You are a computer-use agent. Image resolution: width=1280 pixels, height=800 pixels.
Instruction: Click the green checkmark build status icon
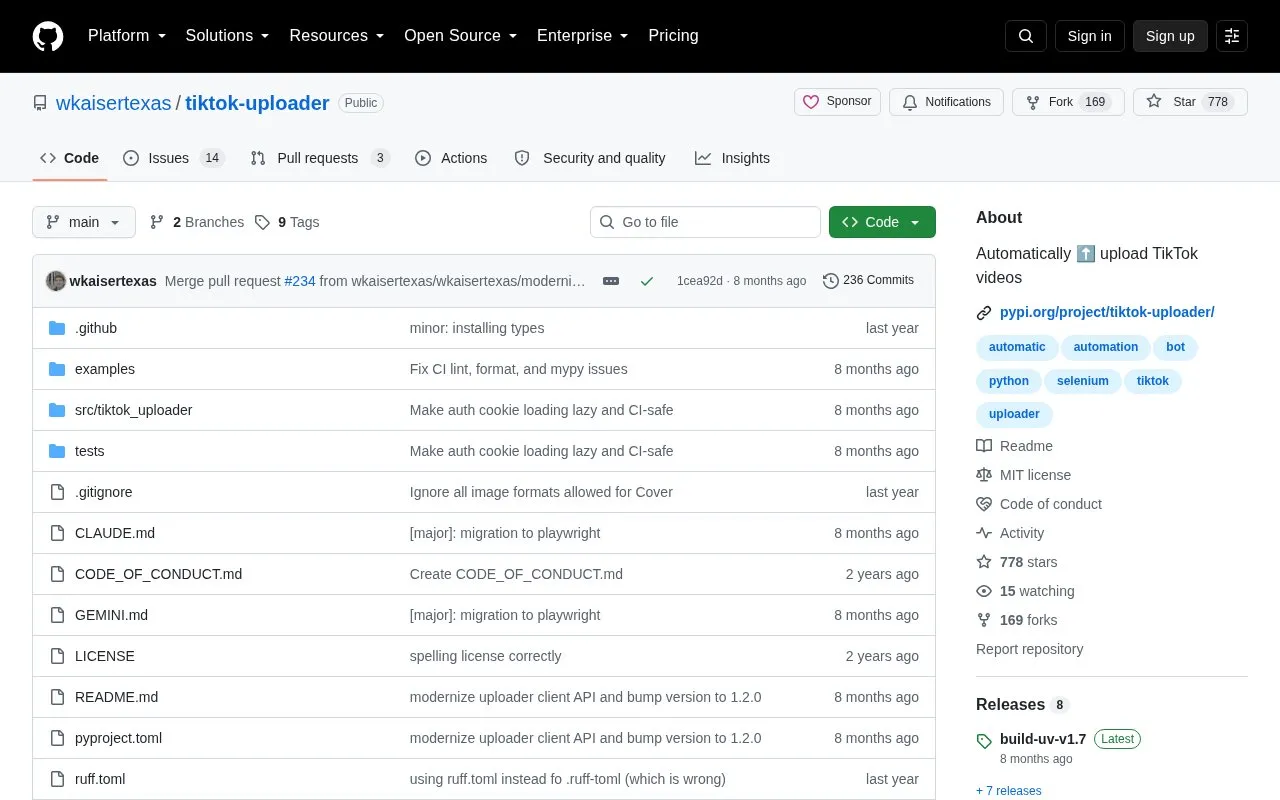pyautogui.click(x=647, y=281)
